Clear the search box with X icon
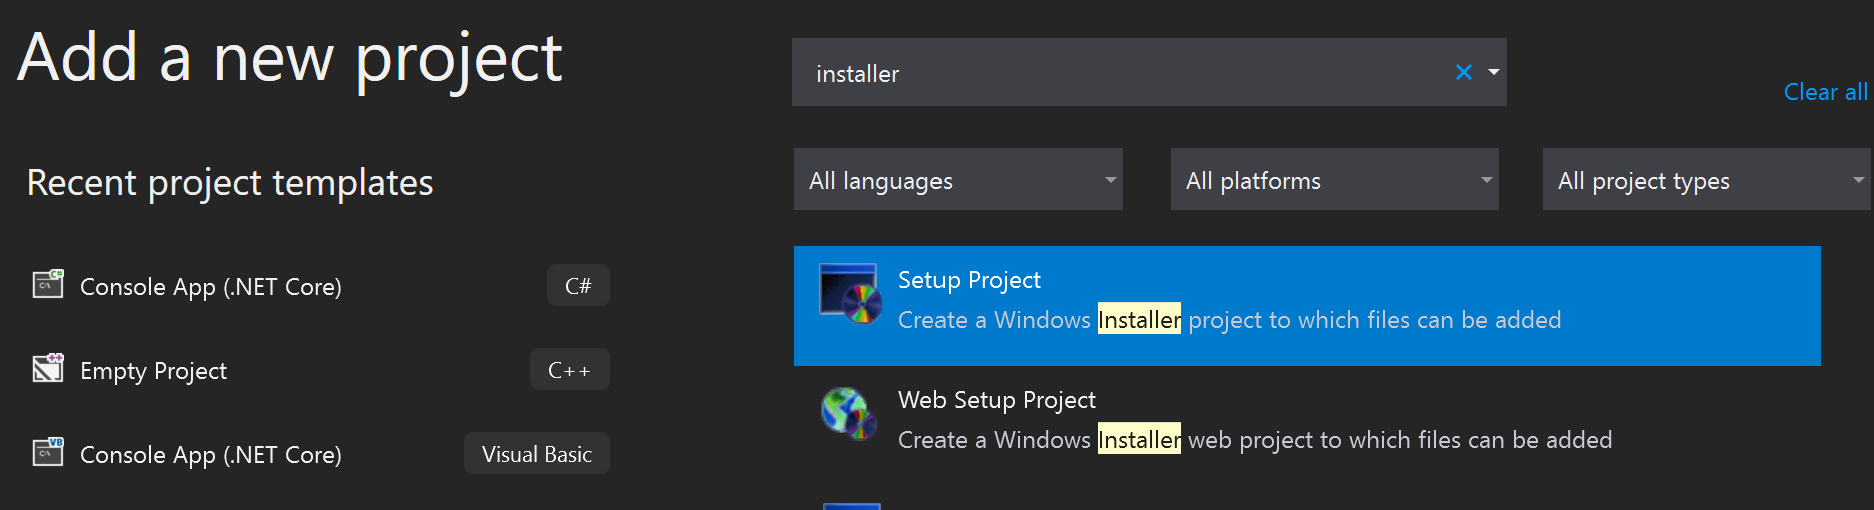1874x510 pixels. click(x=1463, y=72)
